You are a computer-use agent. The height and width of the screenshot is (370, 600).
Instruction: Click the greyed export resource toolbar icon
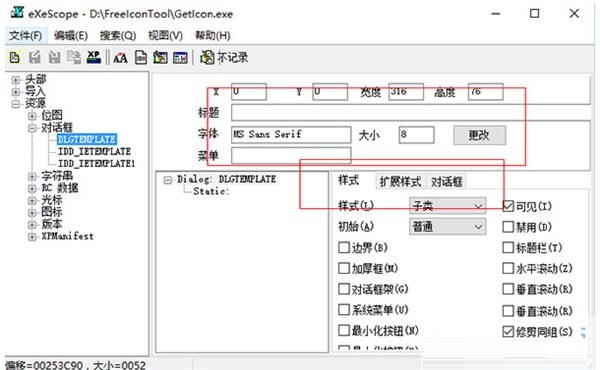pos(34,58)
